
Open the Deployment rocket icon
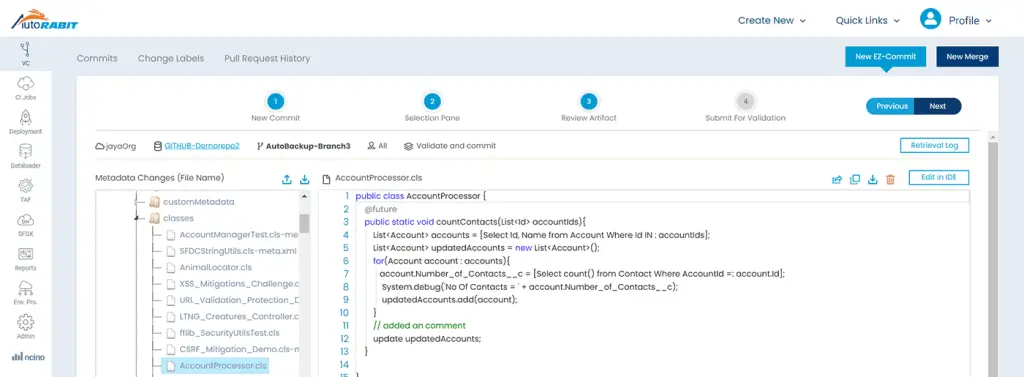[x=25, y=122]
